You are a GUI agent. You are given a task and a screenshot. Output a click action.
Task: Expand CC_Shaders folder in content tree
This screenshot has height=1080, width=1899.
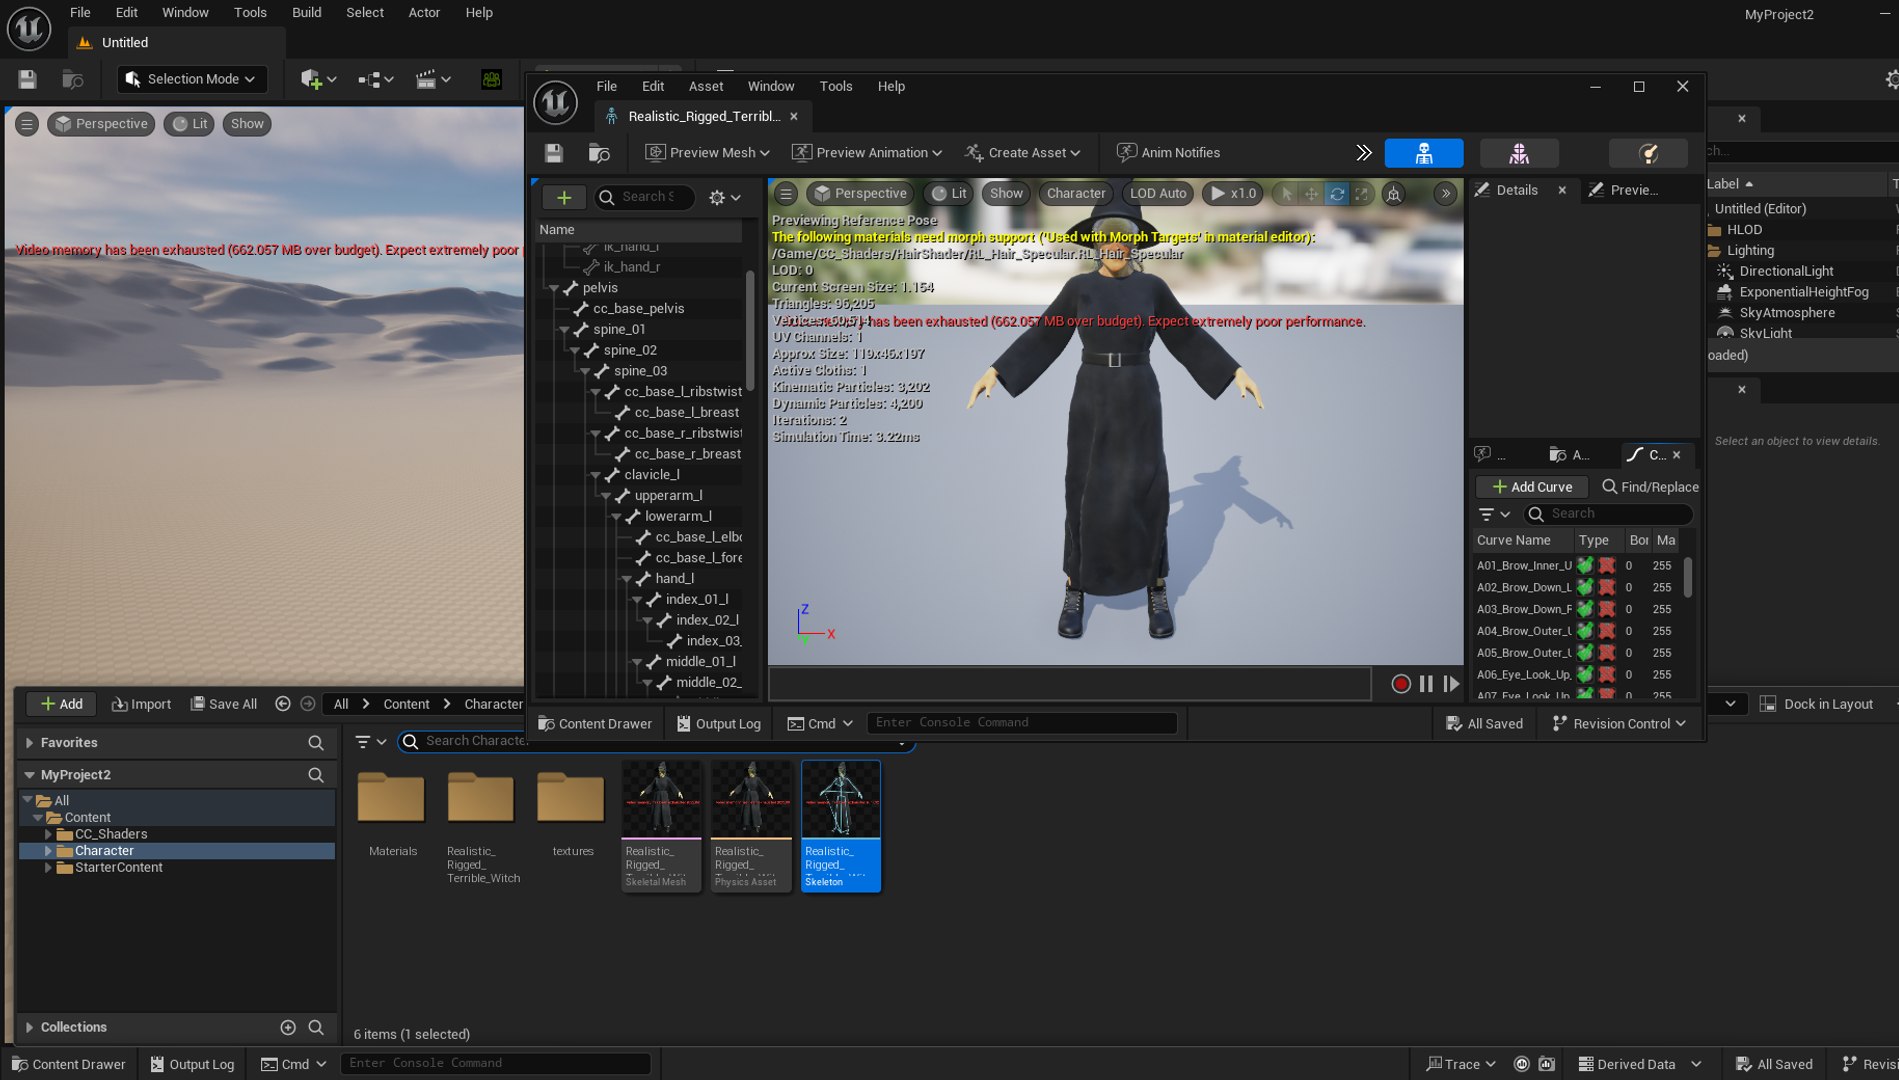click(48, 834)
